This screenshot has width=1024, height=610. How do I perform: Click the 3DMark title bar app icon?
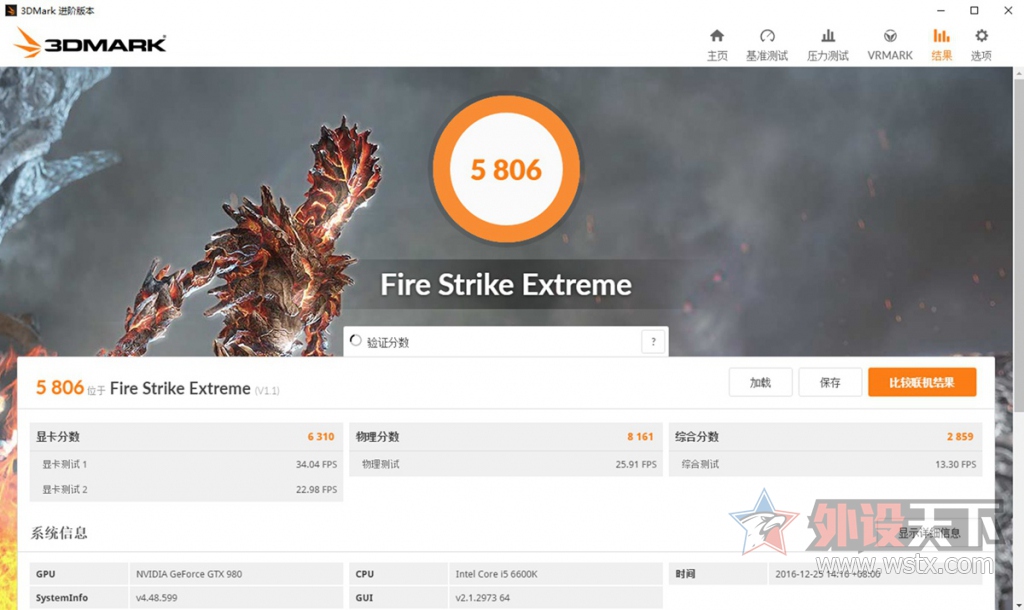[x=10, y=10]
